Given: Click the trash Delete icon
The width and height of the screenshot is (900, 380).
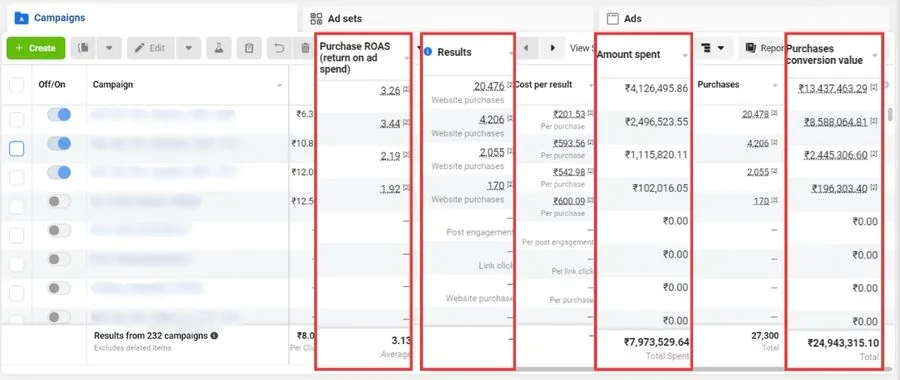Looking at the screenshot, I should coord(305,48).
